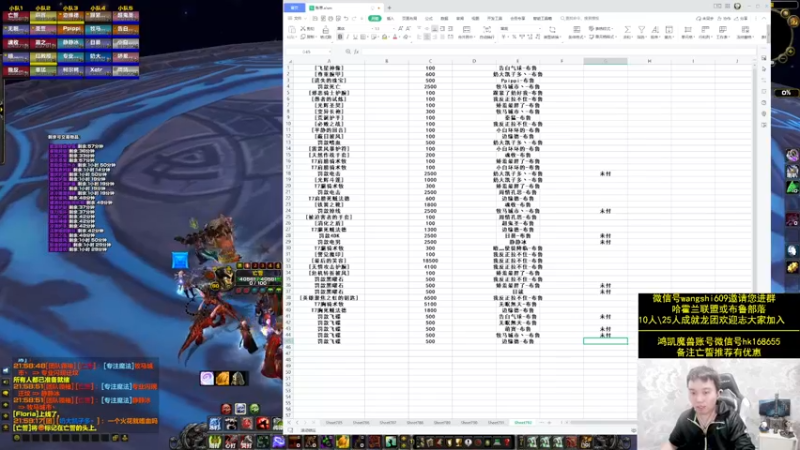Click the Merge and Center icon
Screen dimensions: 800x450
[x=467, y=30]
